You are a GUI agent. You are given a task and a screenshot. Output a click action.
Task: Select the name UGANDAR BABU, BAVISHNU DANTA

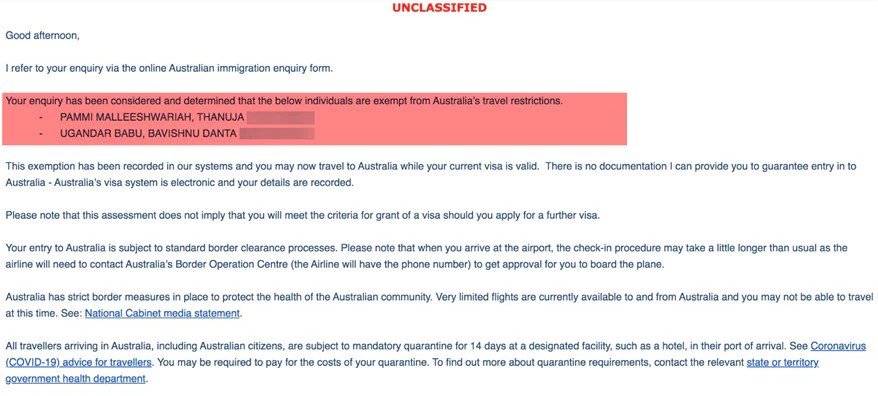[148, 134]
